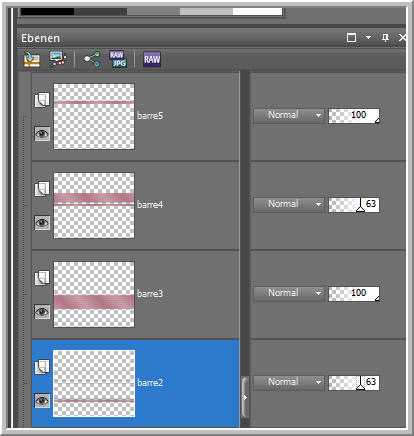Click the layer type icon on barre4
This screenshot has height=436, width=414.
42,189
